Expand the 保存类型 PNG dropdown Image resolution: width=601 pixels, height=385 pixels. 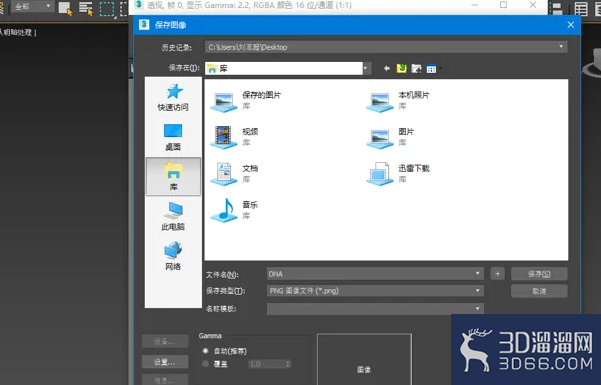[x=478, y=291]
